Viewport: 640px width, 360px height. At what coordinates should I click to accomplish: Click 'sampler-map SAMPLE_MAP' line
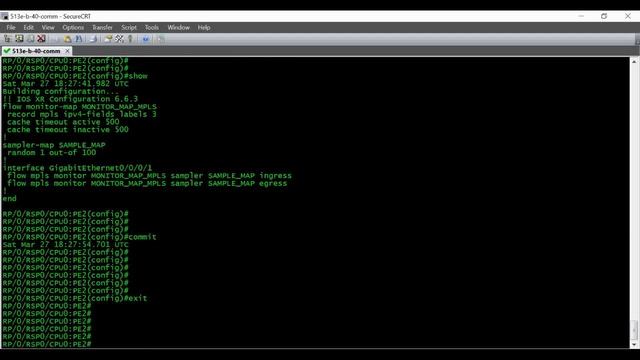click(x=54, y=145)
